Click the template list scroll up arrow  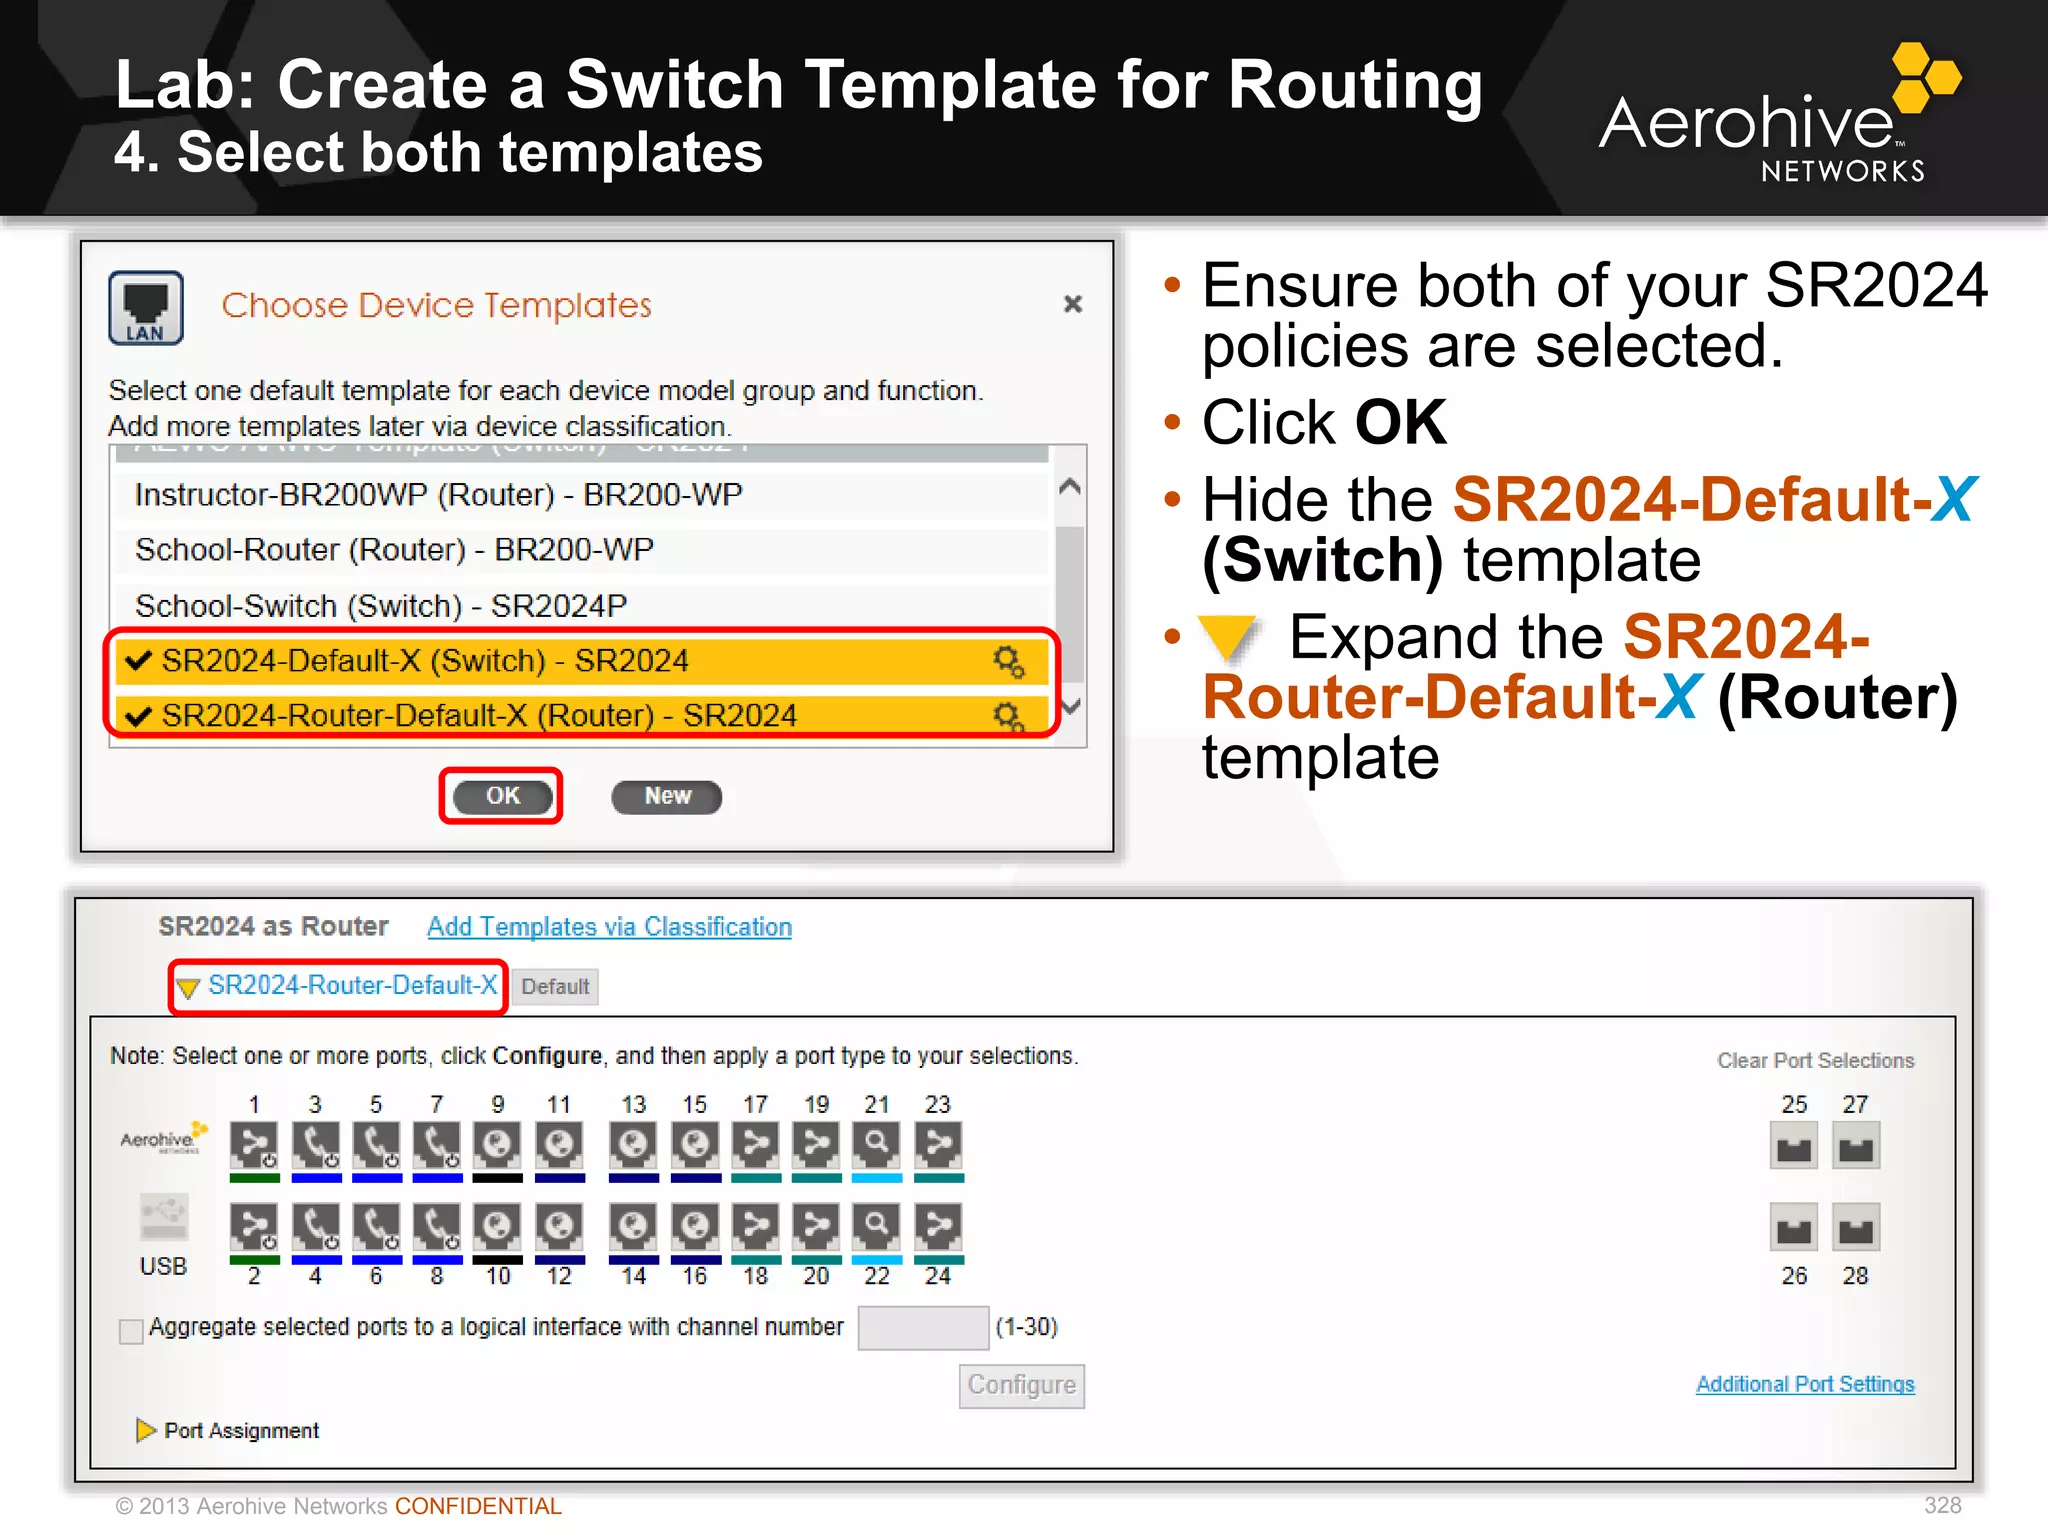tap(1070, 487)
